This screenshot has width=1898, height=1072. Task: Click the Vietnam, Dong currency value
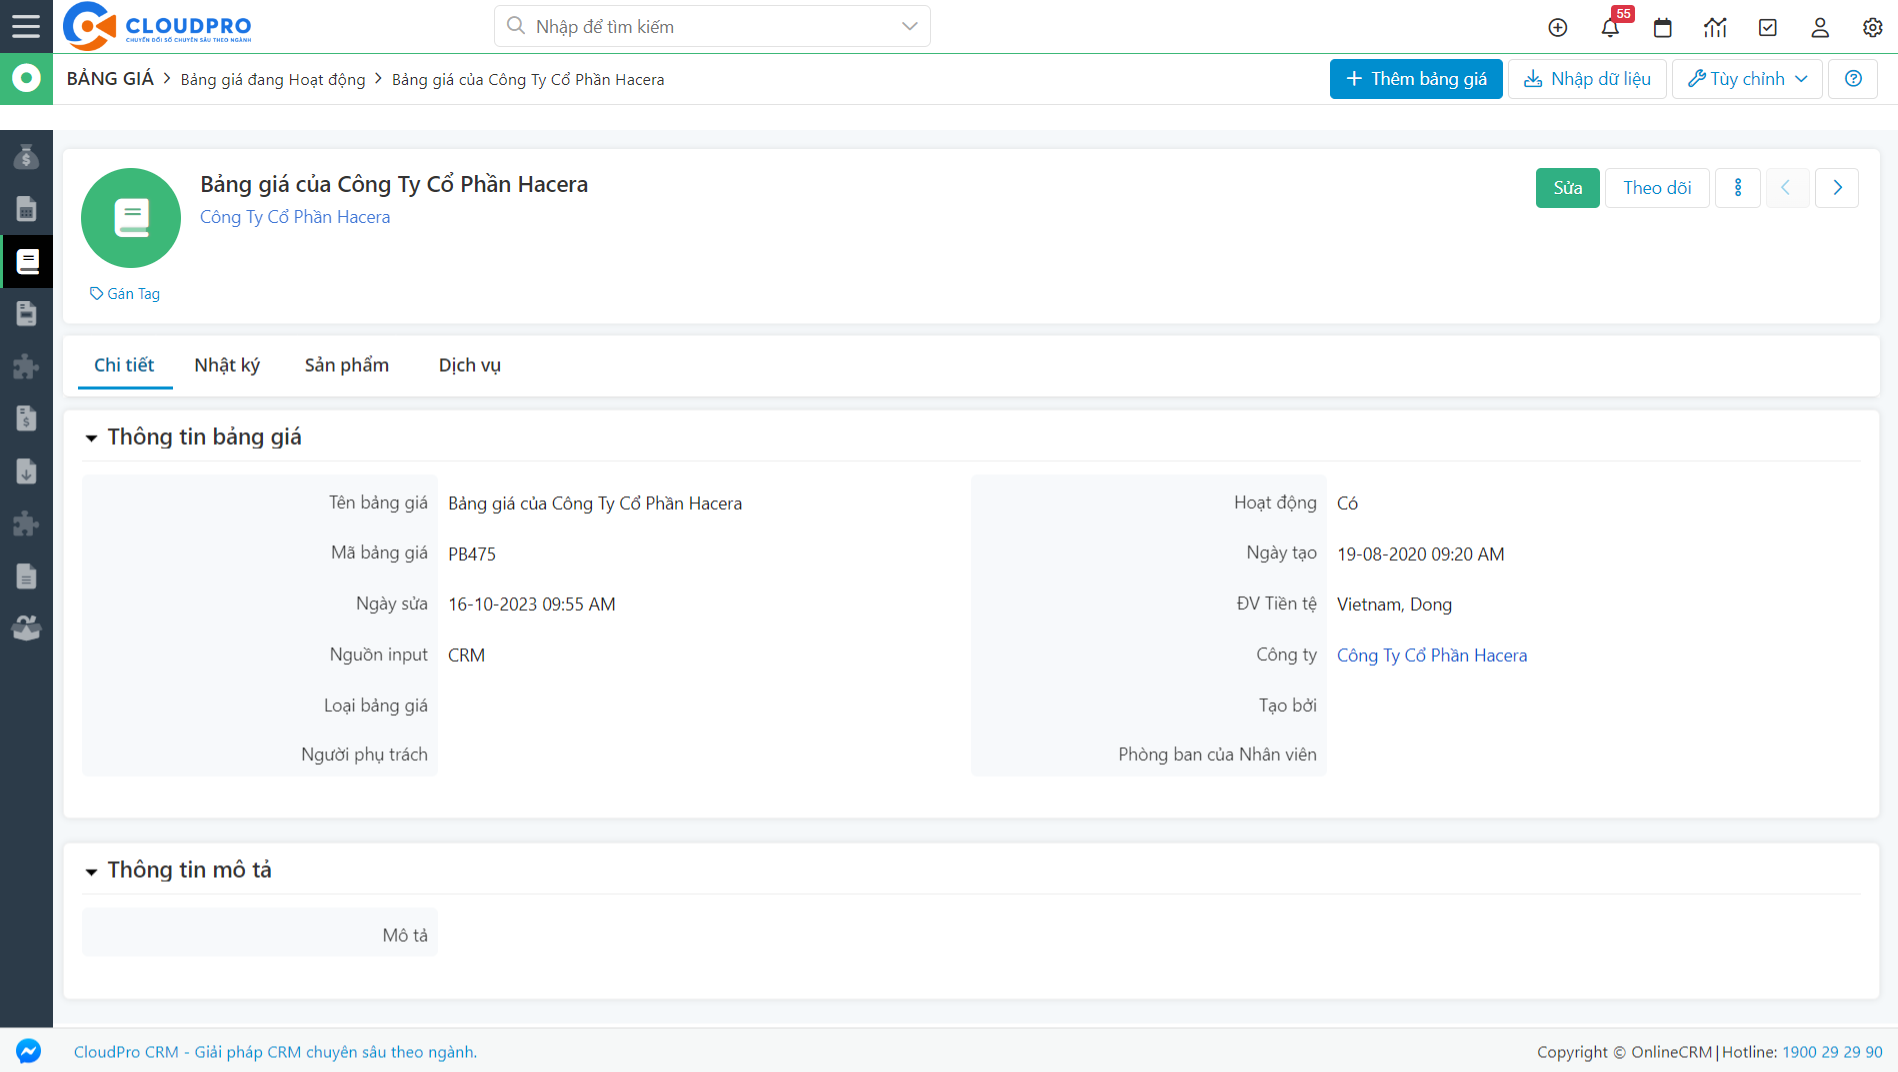pyautogui.click(x=1395, y=604)
